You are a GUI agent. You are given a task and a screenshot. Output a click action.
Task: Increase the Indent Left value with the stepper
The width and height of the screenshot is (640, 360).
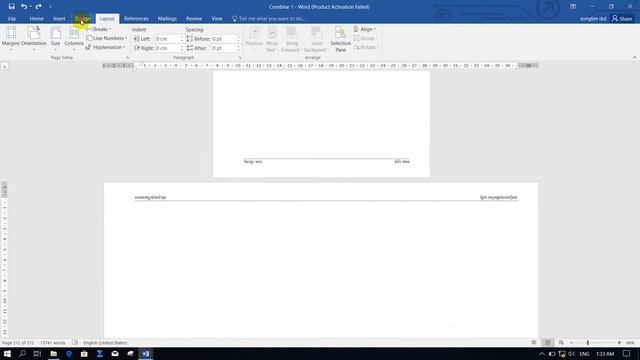[x=182, y=37]
